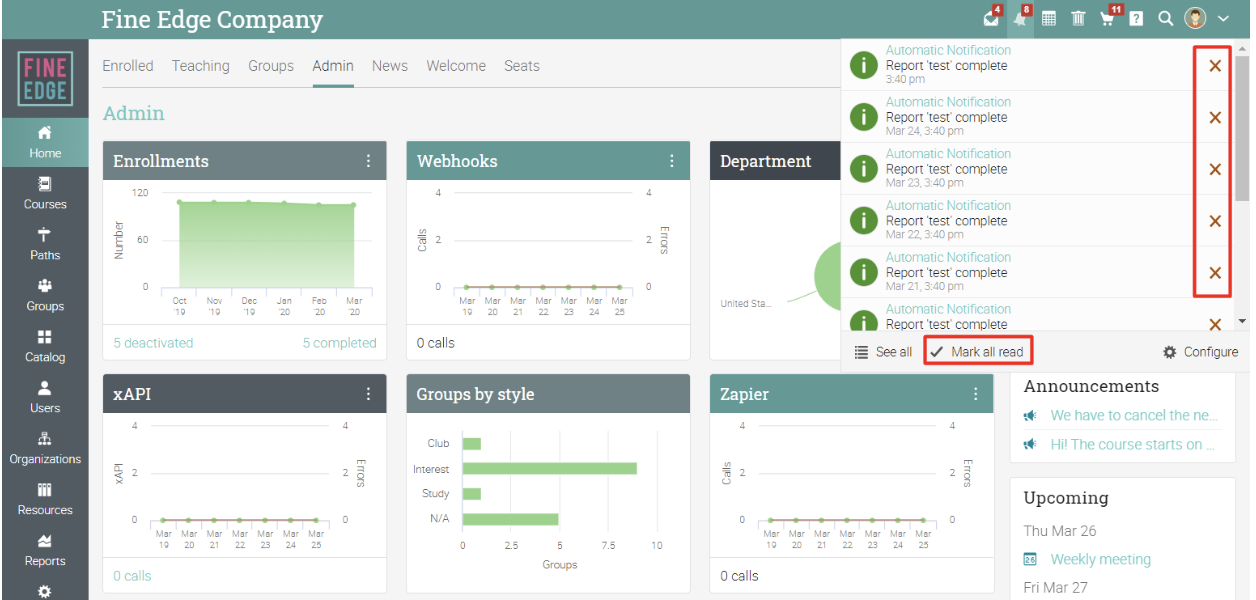Viewport: 1256px width, 600px height.
Task: Open Resources in the sidebar
Action: 44,500
